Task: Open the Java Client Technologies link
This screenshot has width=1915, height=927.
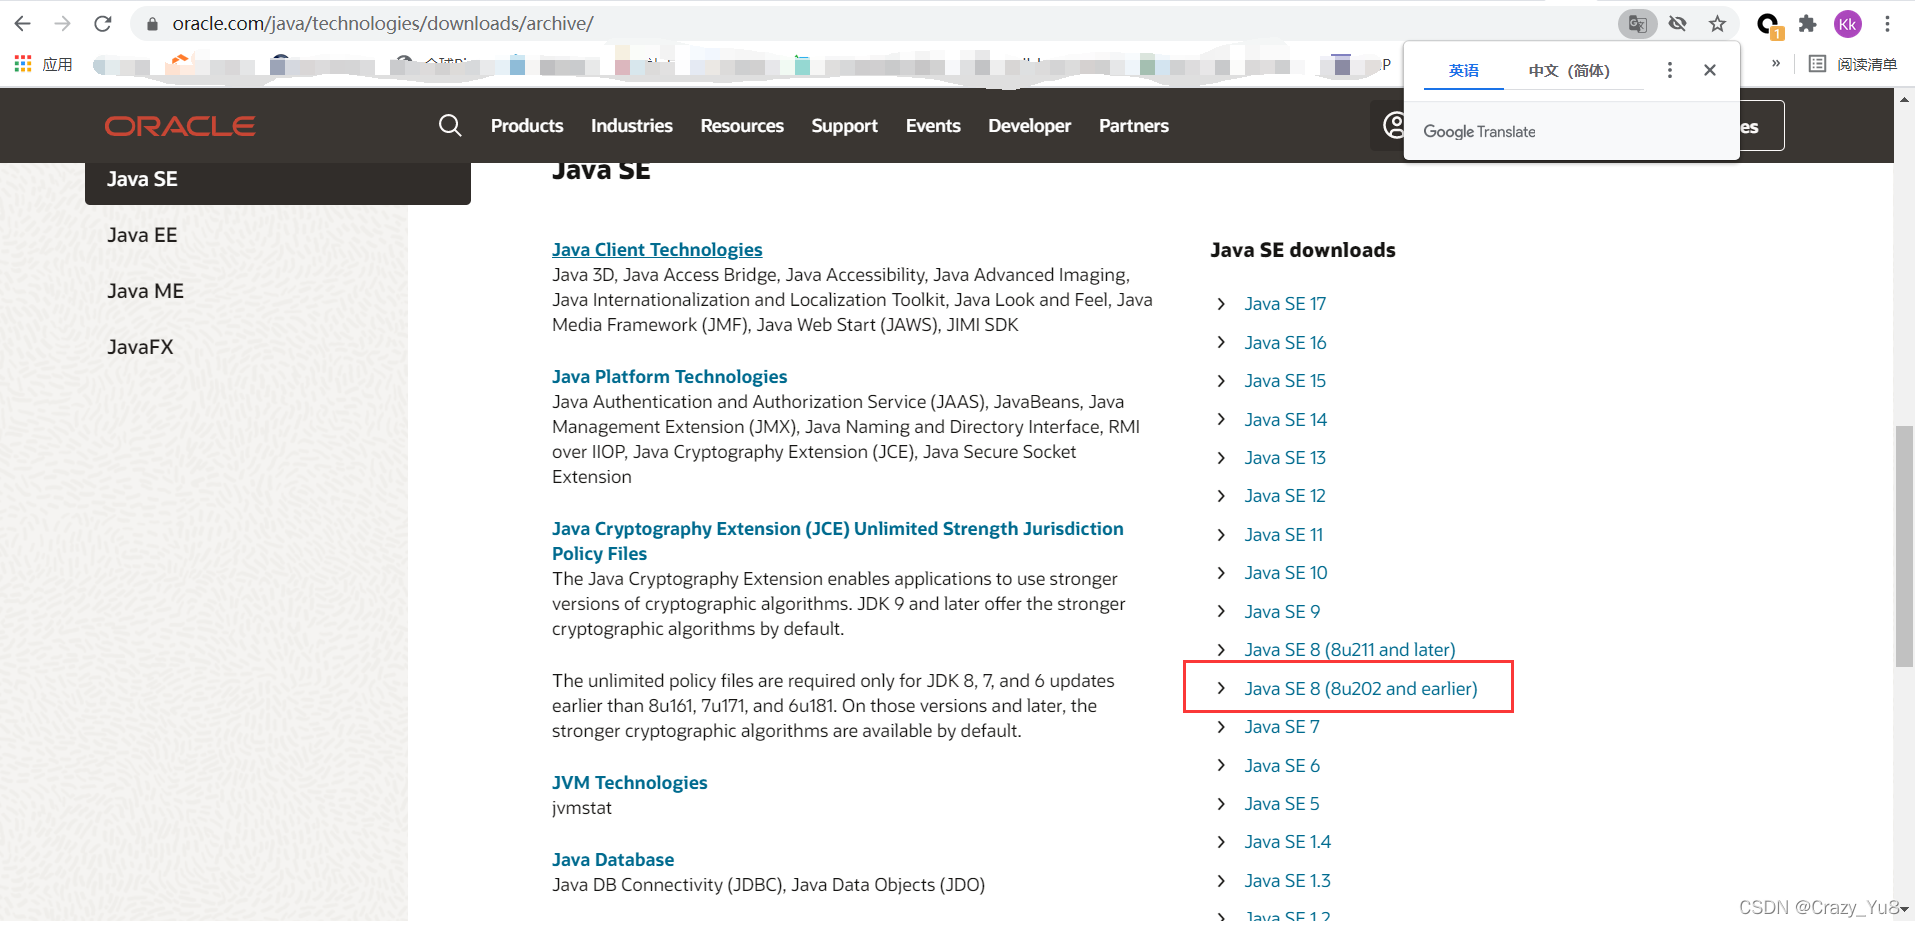Action: tap(657, 250)
